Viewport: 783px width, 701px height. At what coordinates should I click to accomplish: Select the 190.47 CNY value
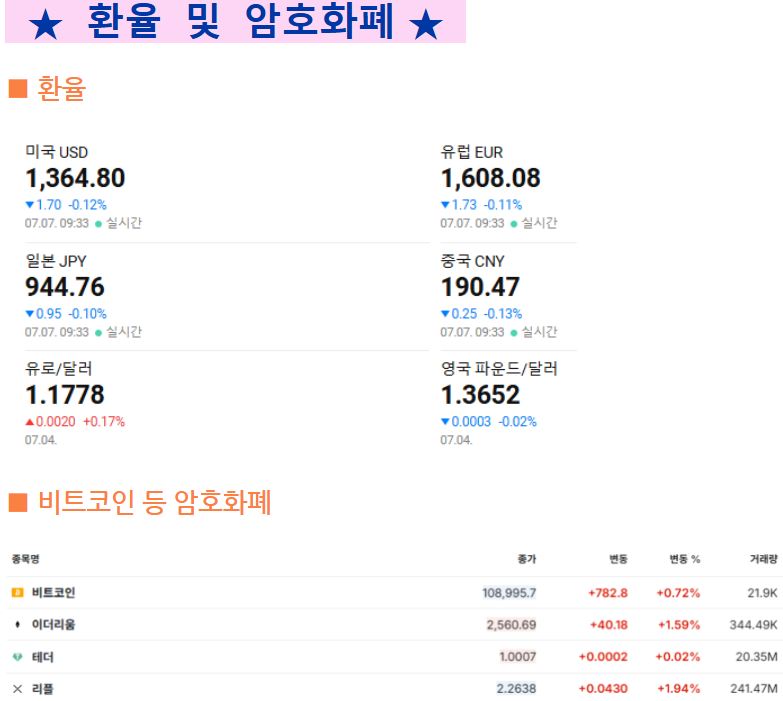pos(480,287)
